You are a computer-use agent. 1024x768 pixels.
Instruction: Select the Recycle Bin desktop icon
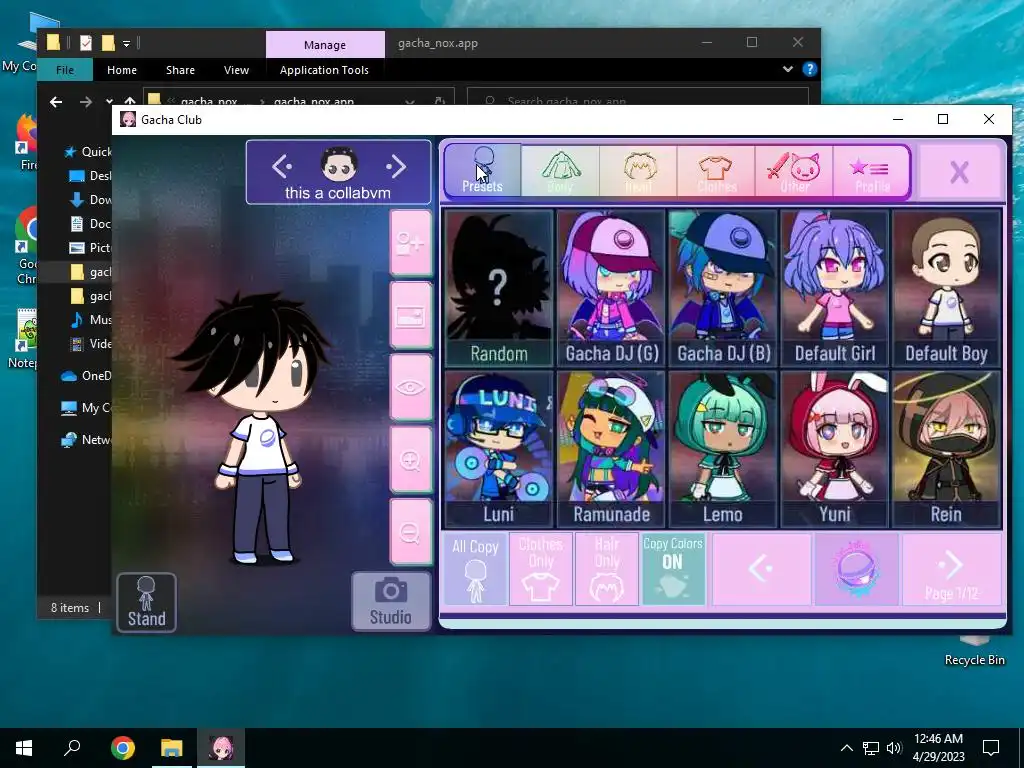[974, 651]
